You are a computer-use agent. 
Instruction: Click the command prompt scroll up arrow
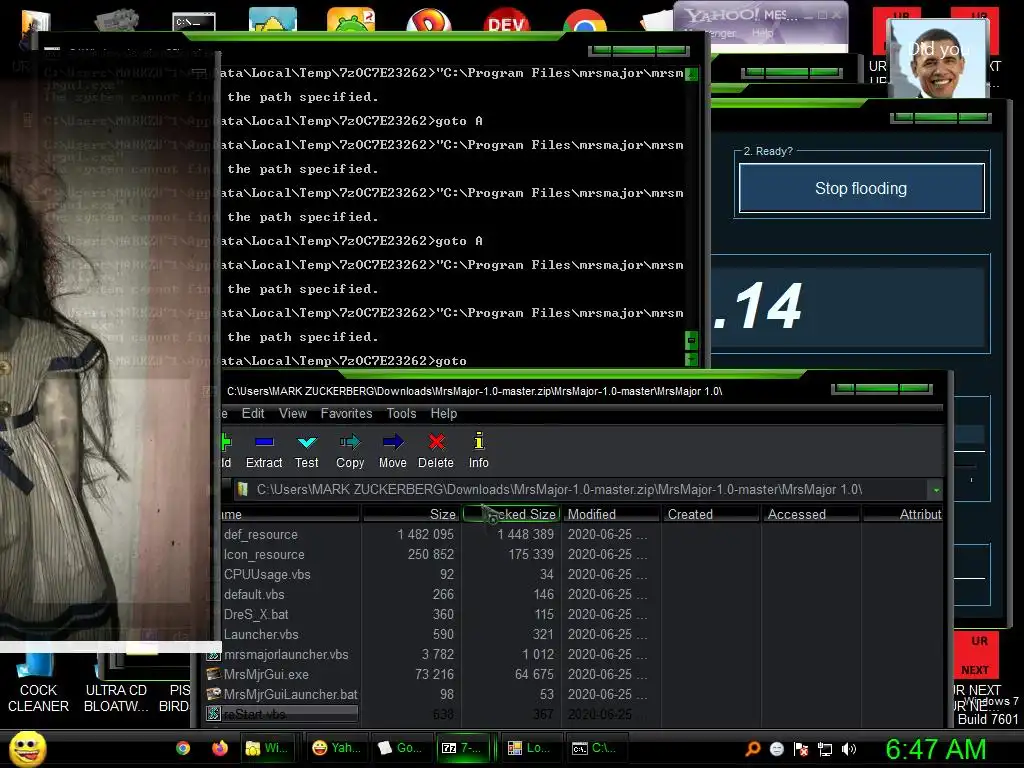691,73
